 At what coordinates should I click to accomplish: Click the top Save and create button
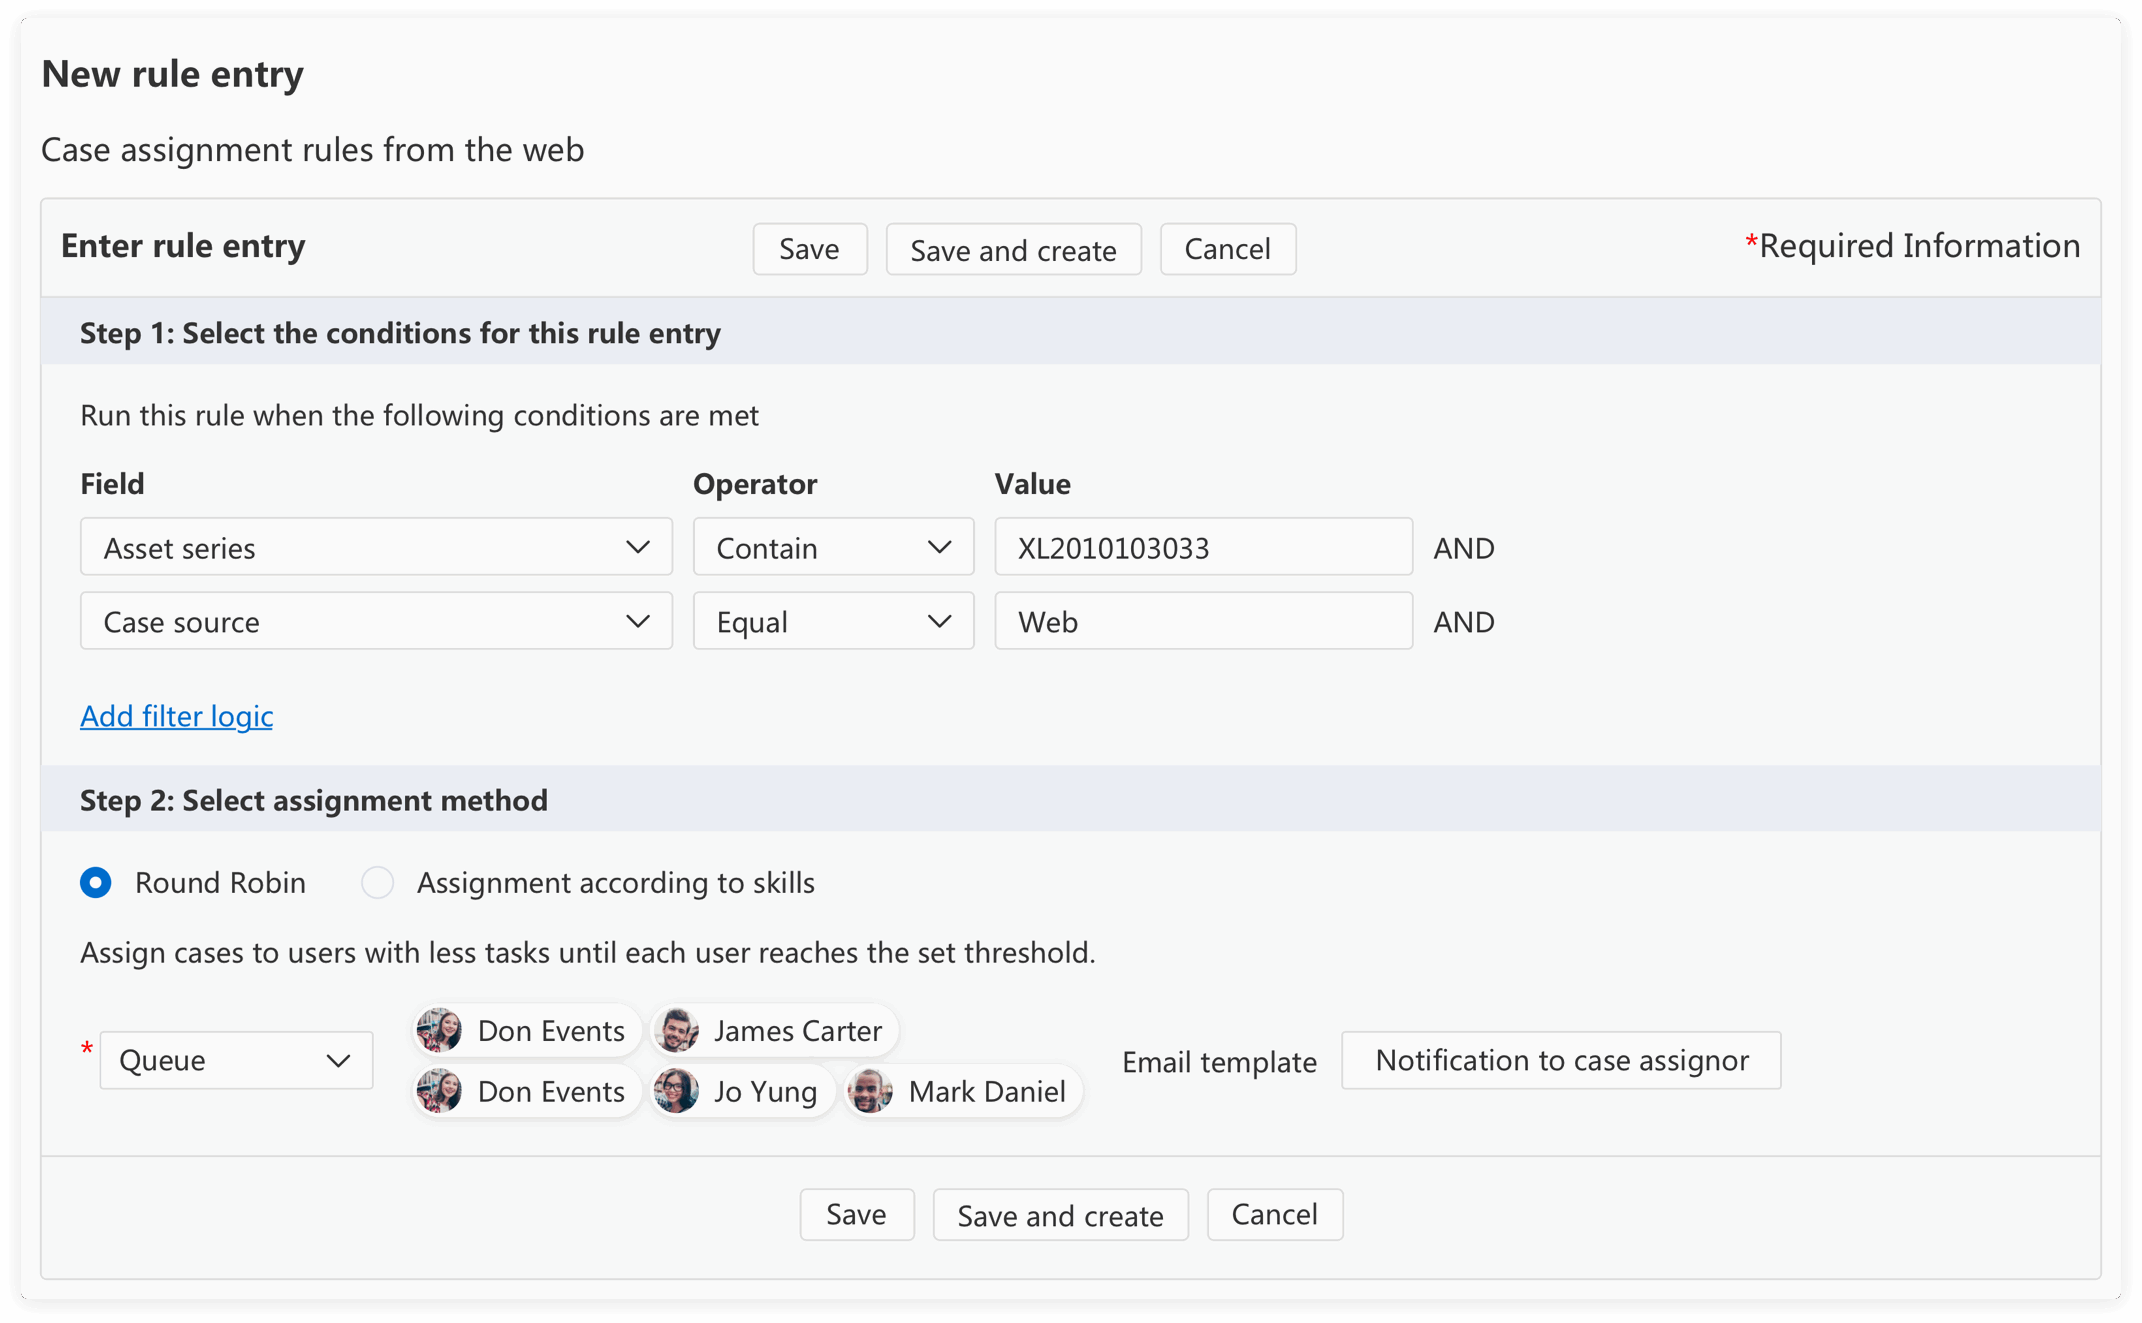pyautogui.click(x=1012, y=249)
